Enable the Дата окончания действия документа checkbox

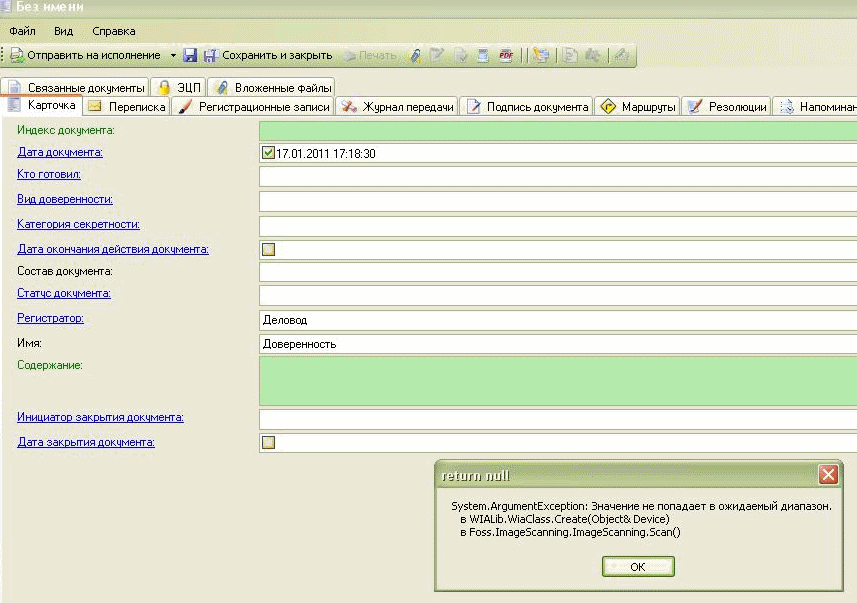pos(268,250)
